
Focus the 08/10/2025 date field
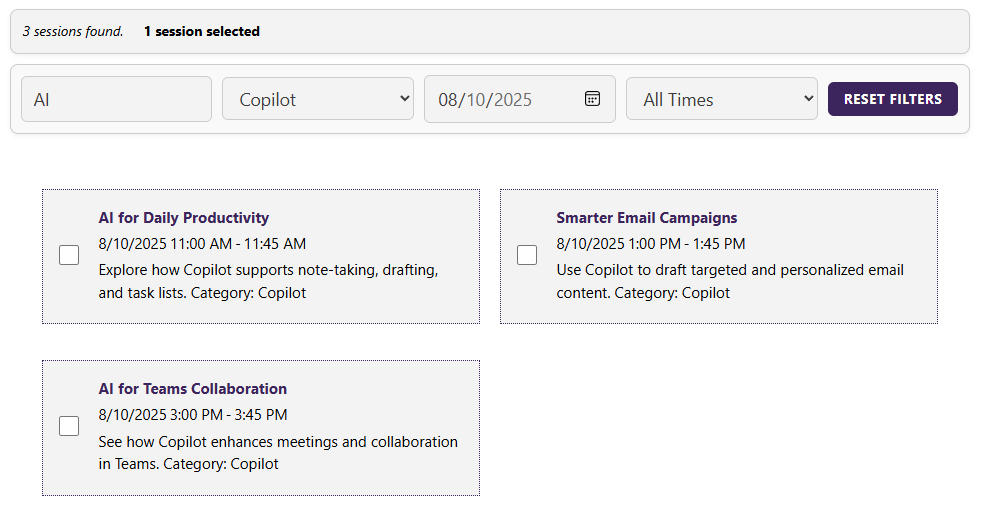coord(500,99)
